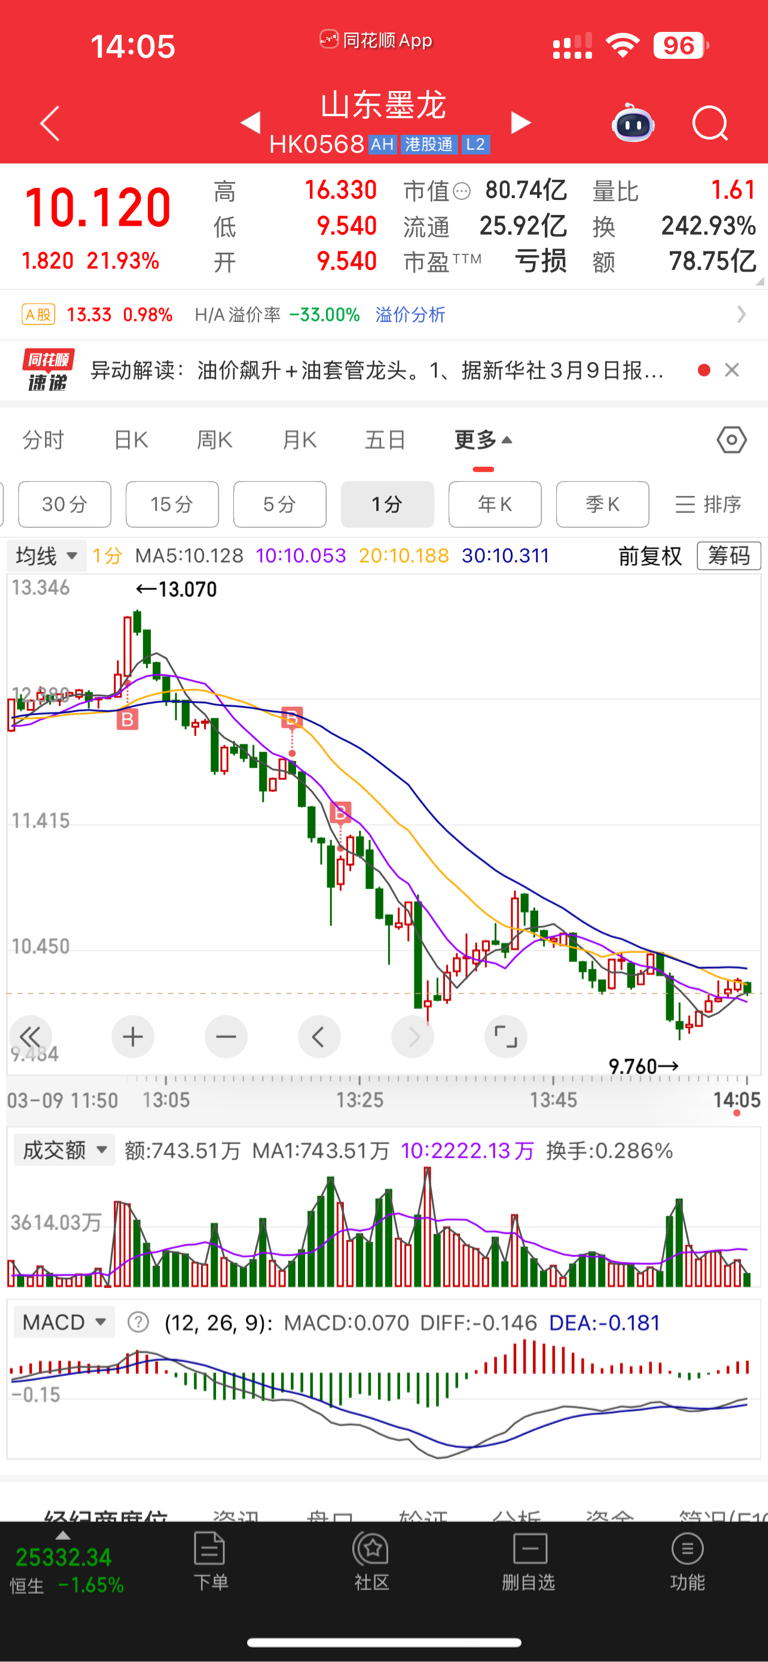
Task: Tap the first B marker on chart
Action: tap(127, 719)
